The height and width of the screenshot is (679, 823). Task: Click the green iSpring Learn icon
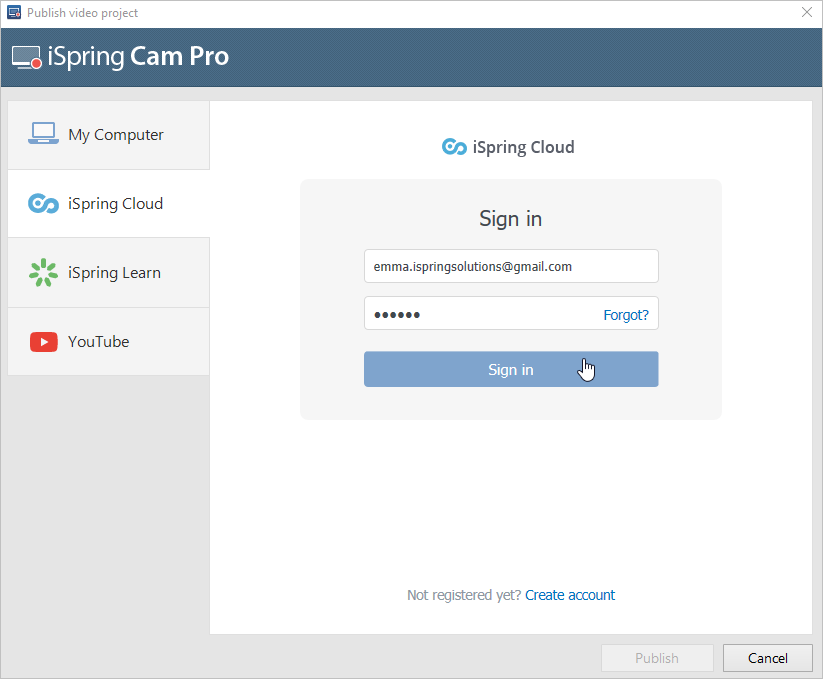coord(43,272)
